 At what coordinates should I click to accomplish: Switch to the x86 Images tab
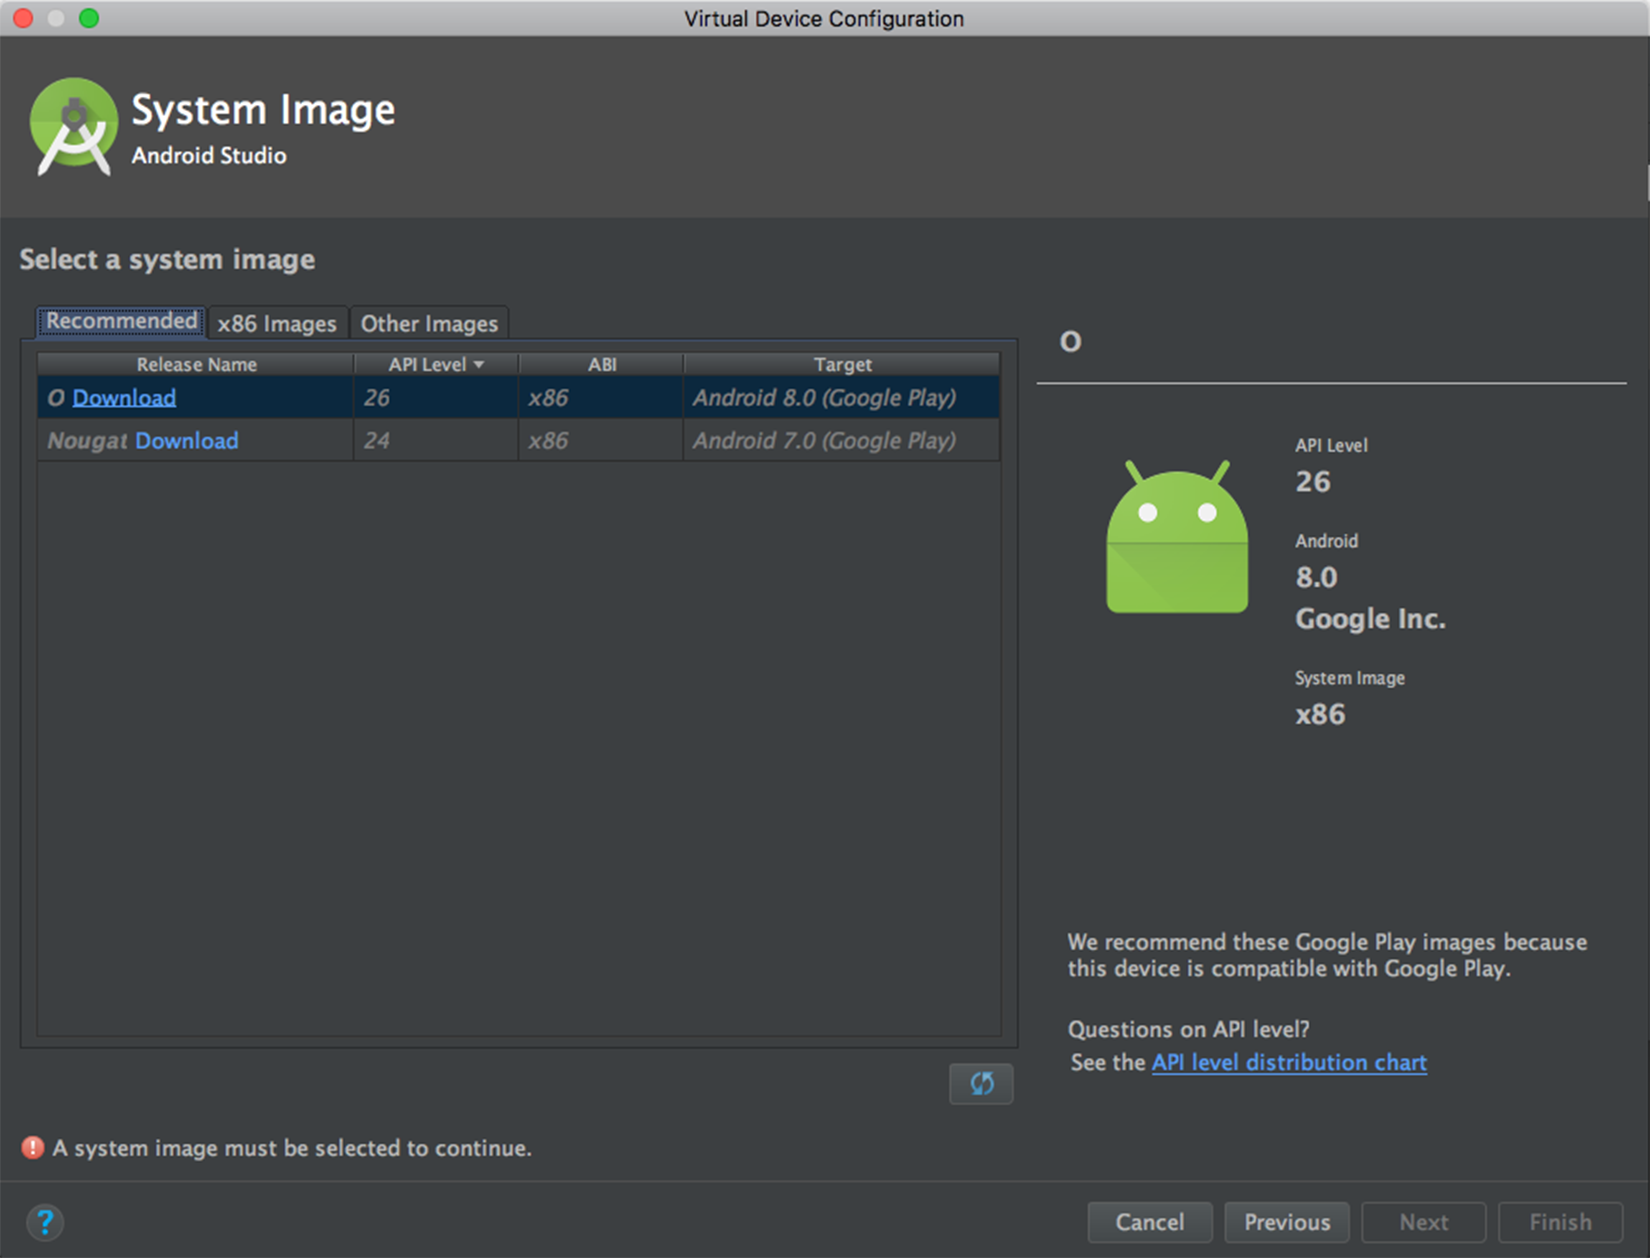click(x=277, y=323)
